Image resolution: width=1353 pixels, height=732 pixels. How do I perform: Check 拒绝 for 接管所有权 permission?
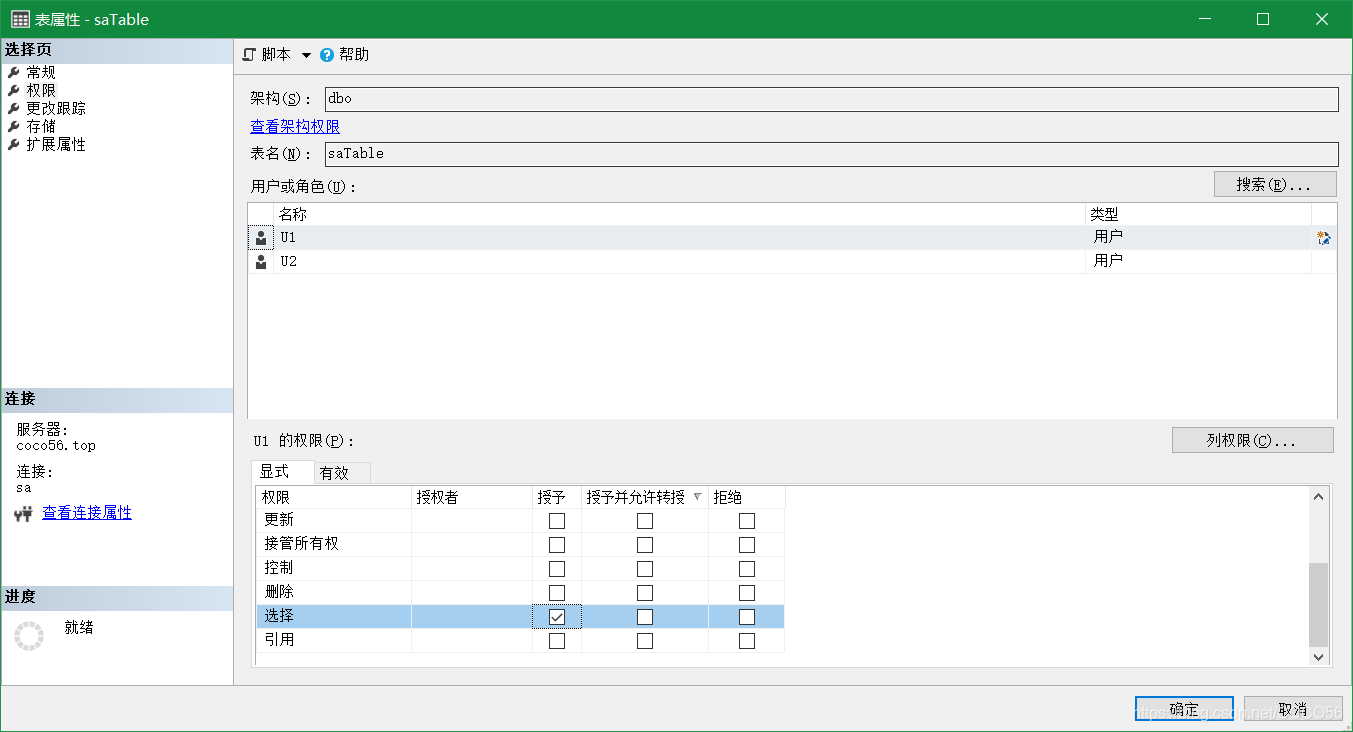point(747,545)
